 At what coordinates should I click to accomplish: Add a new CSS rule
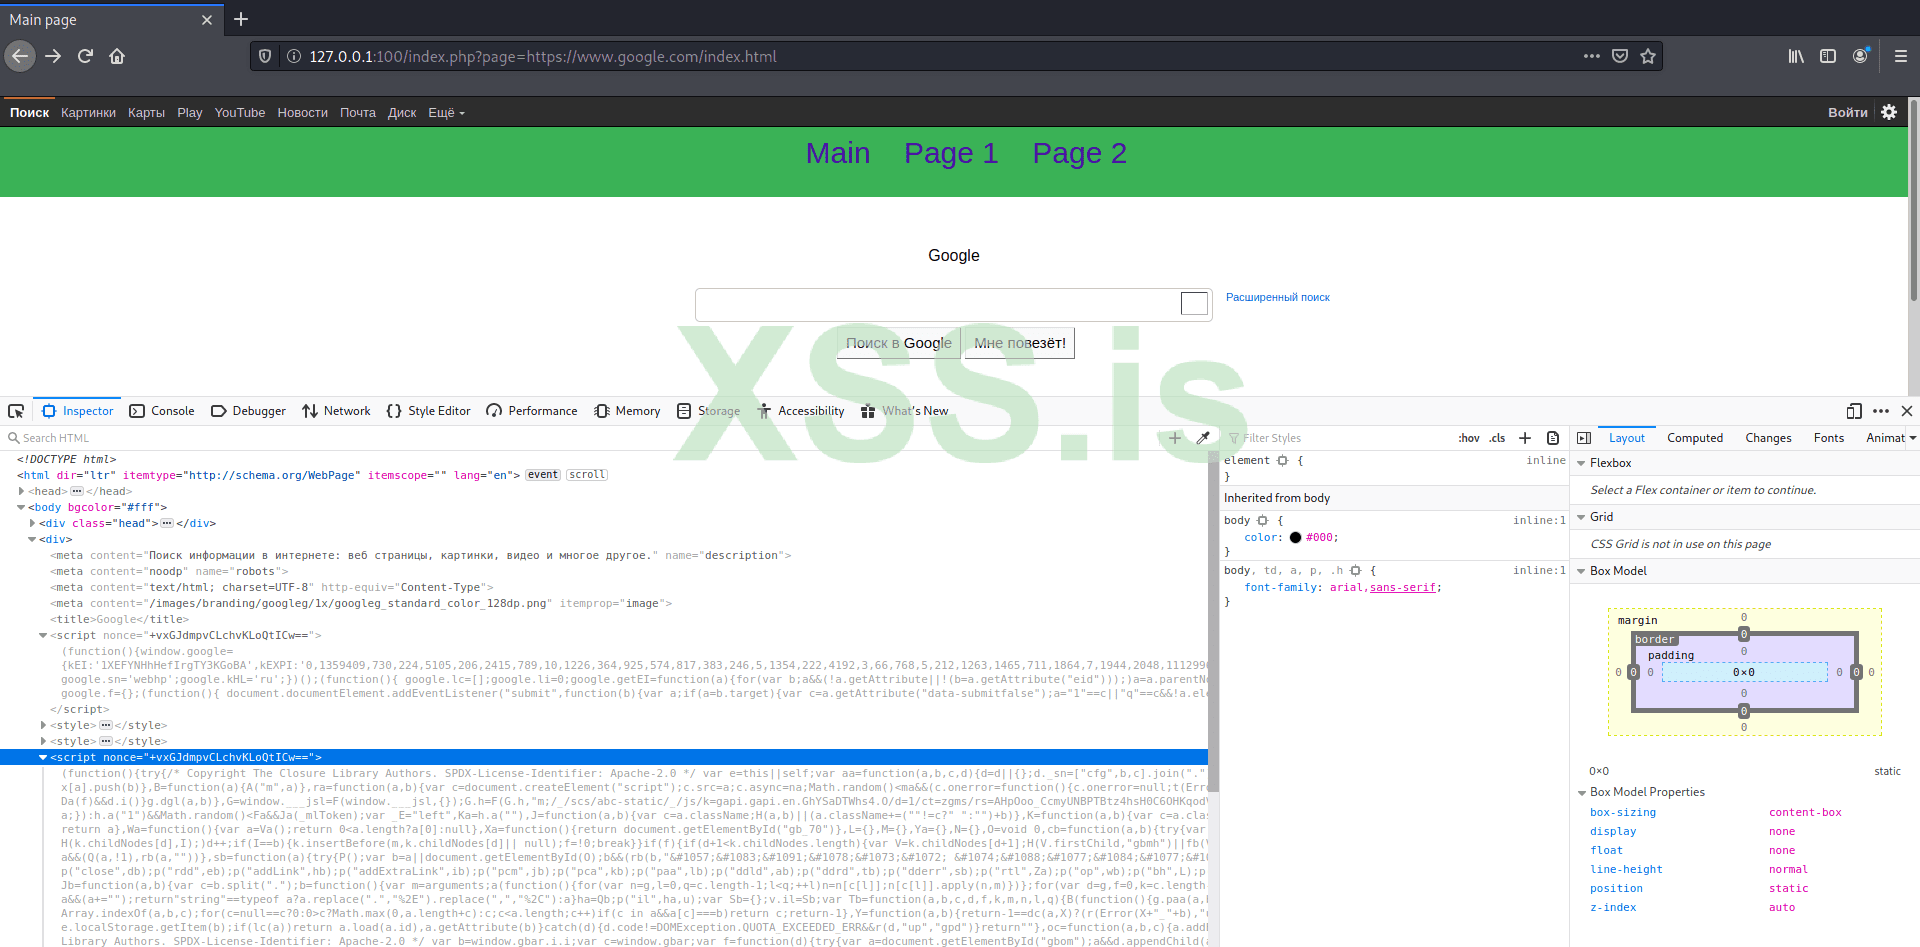pyautogui.click(x=1525, y=438)
